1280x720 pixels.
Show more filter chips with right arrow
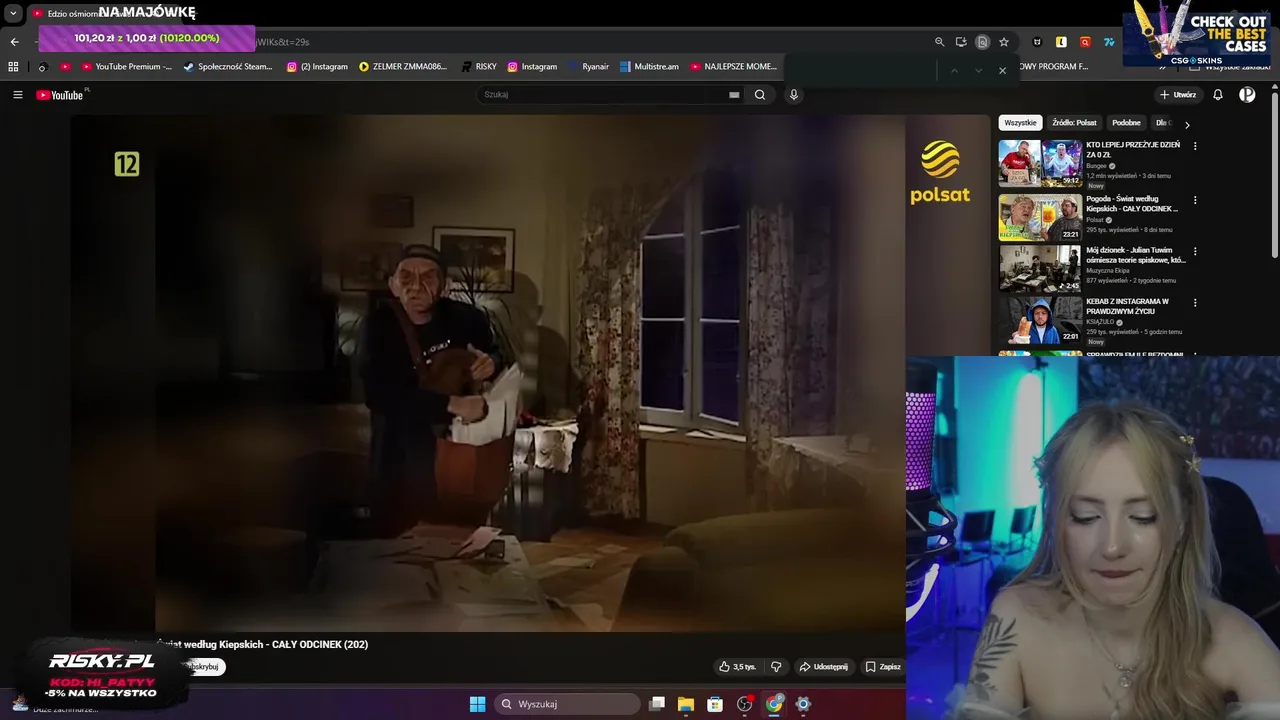pyautogui.click(x=1187, y=125)
